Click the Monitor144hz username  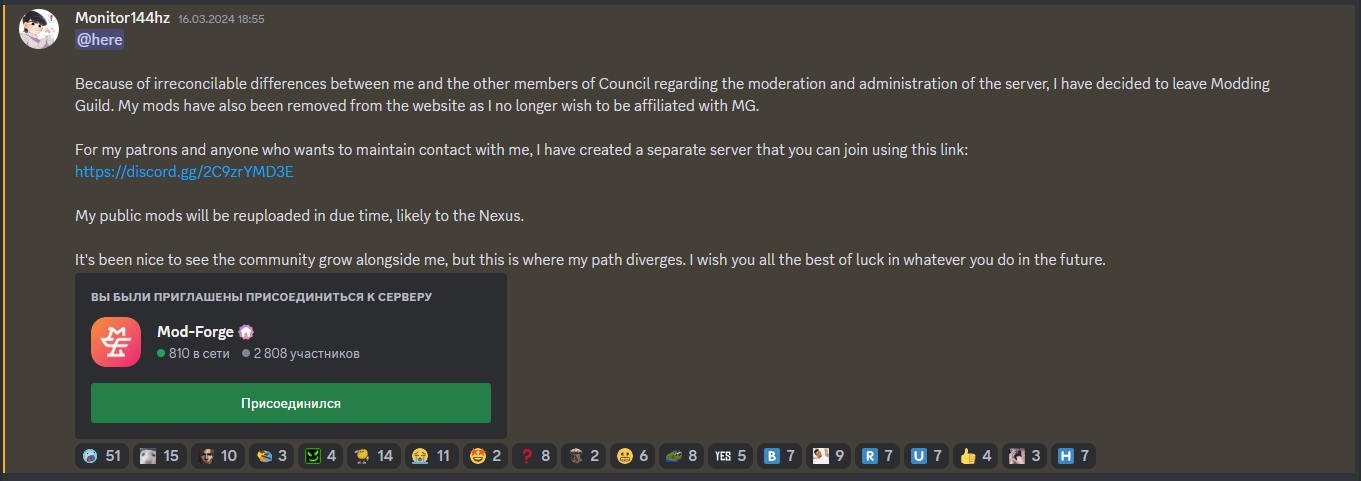pyautogui.click(x=122, y=19)
